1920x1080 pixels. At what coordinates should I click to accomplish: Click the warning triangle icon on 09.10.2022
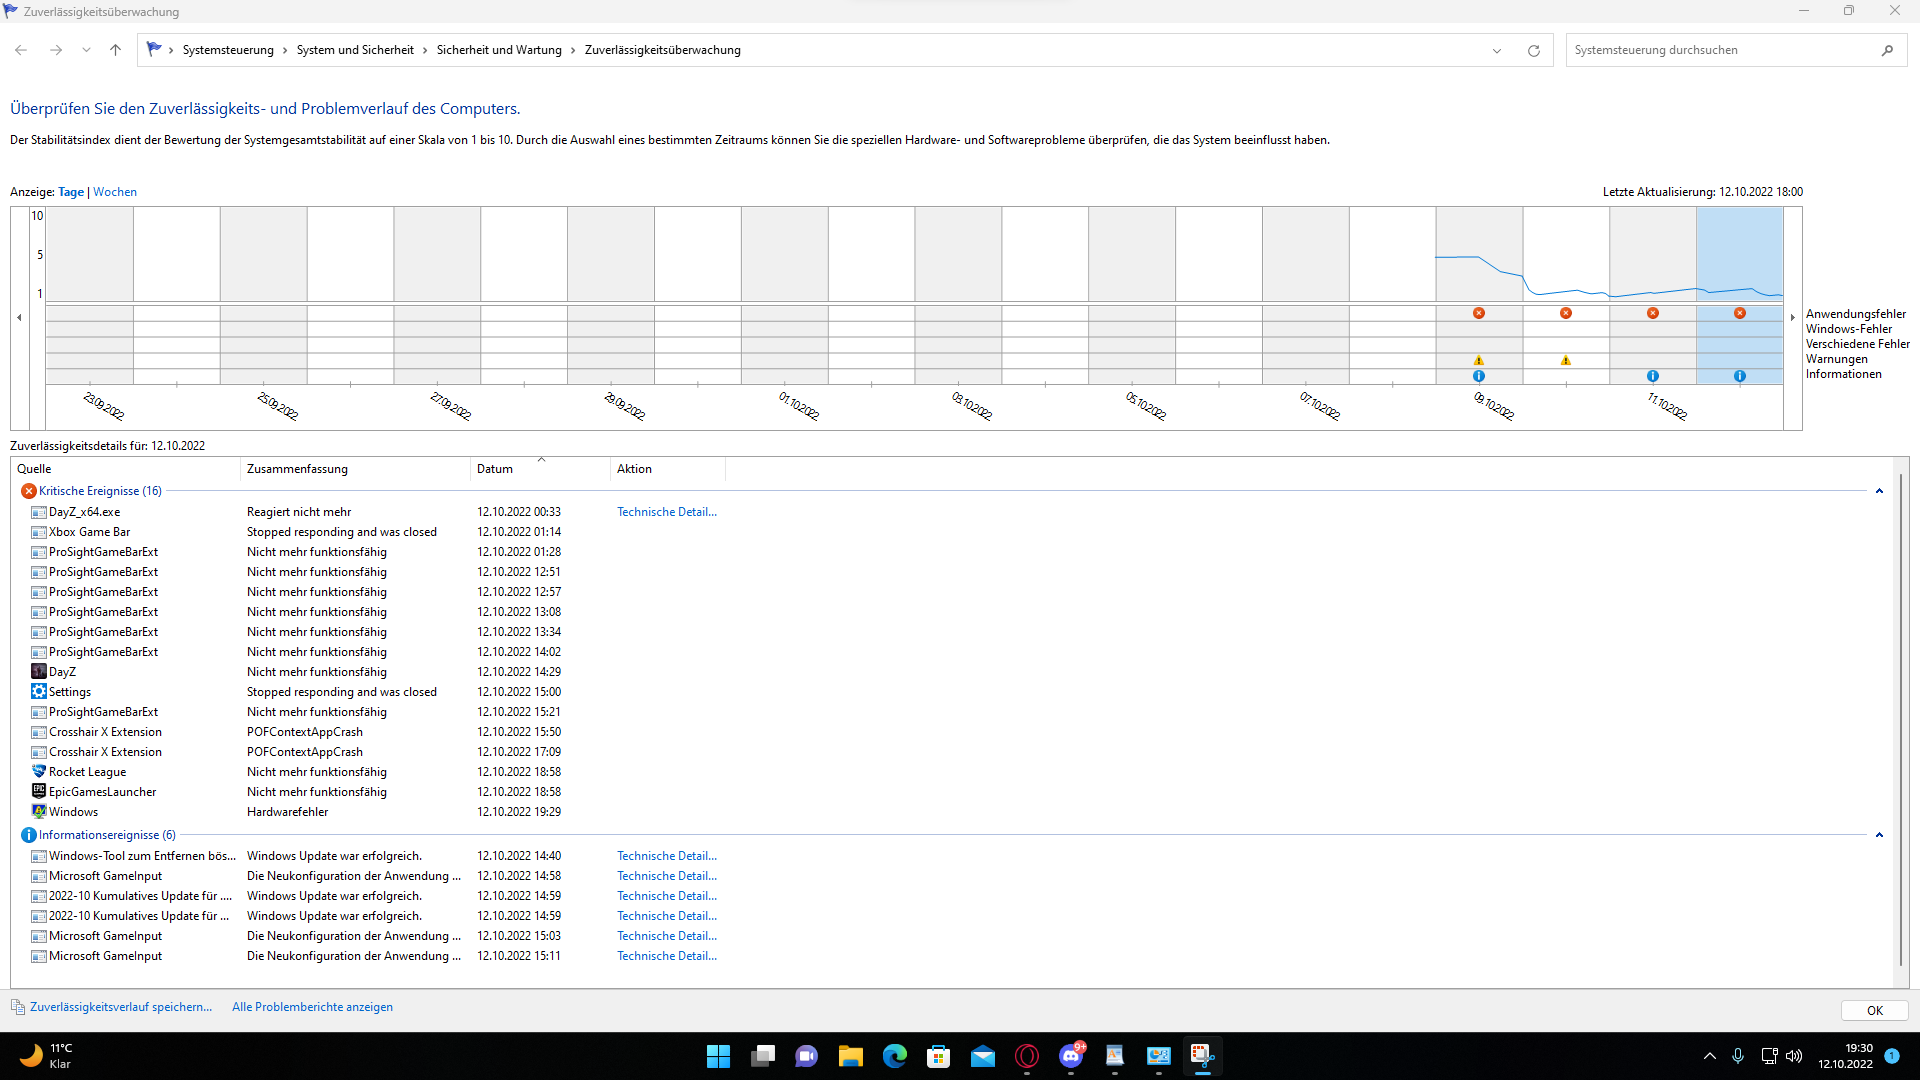(x=1478, y=360)
